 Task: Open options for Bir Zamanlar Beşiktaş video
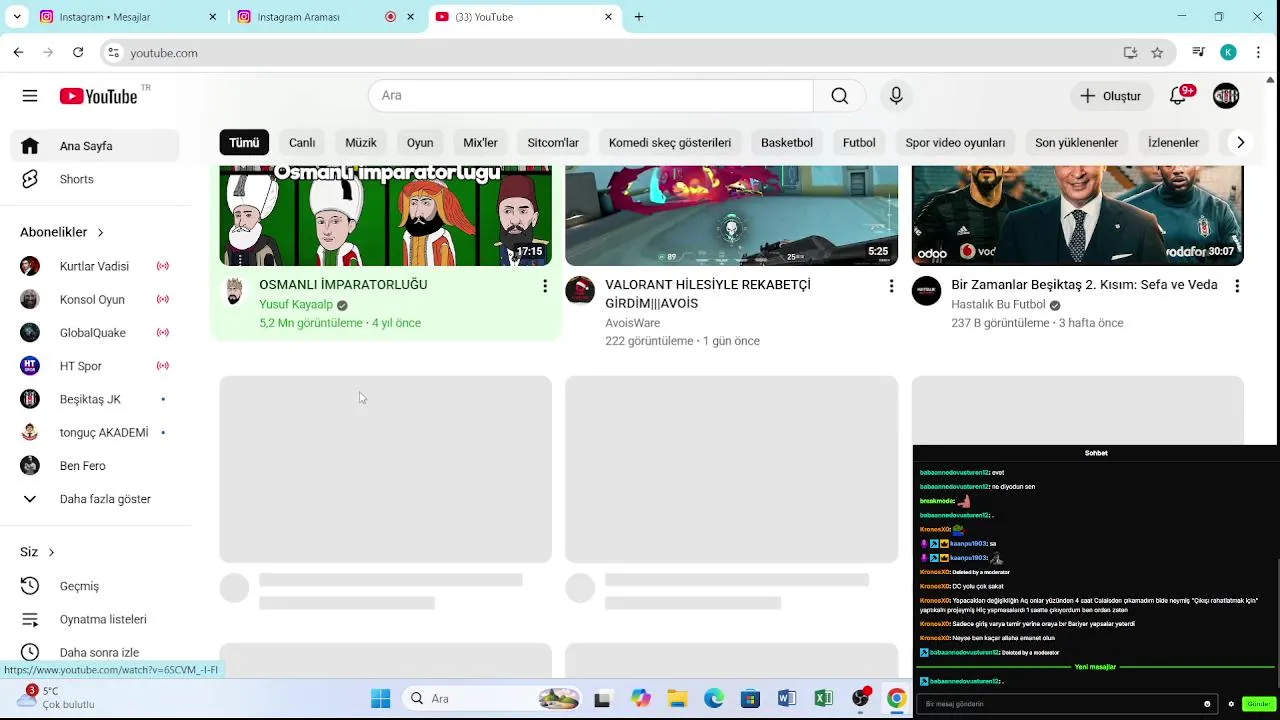point(1237,286)
